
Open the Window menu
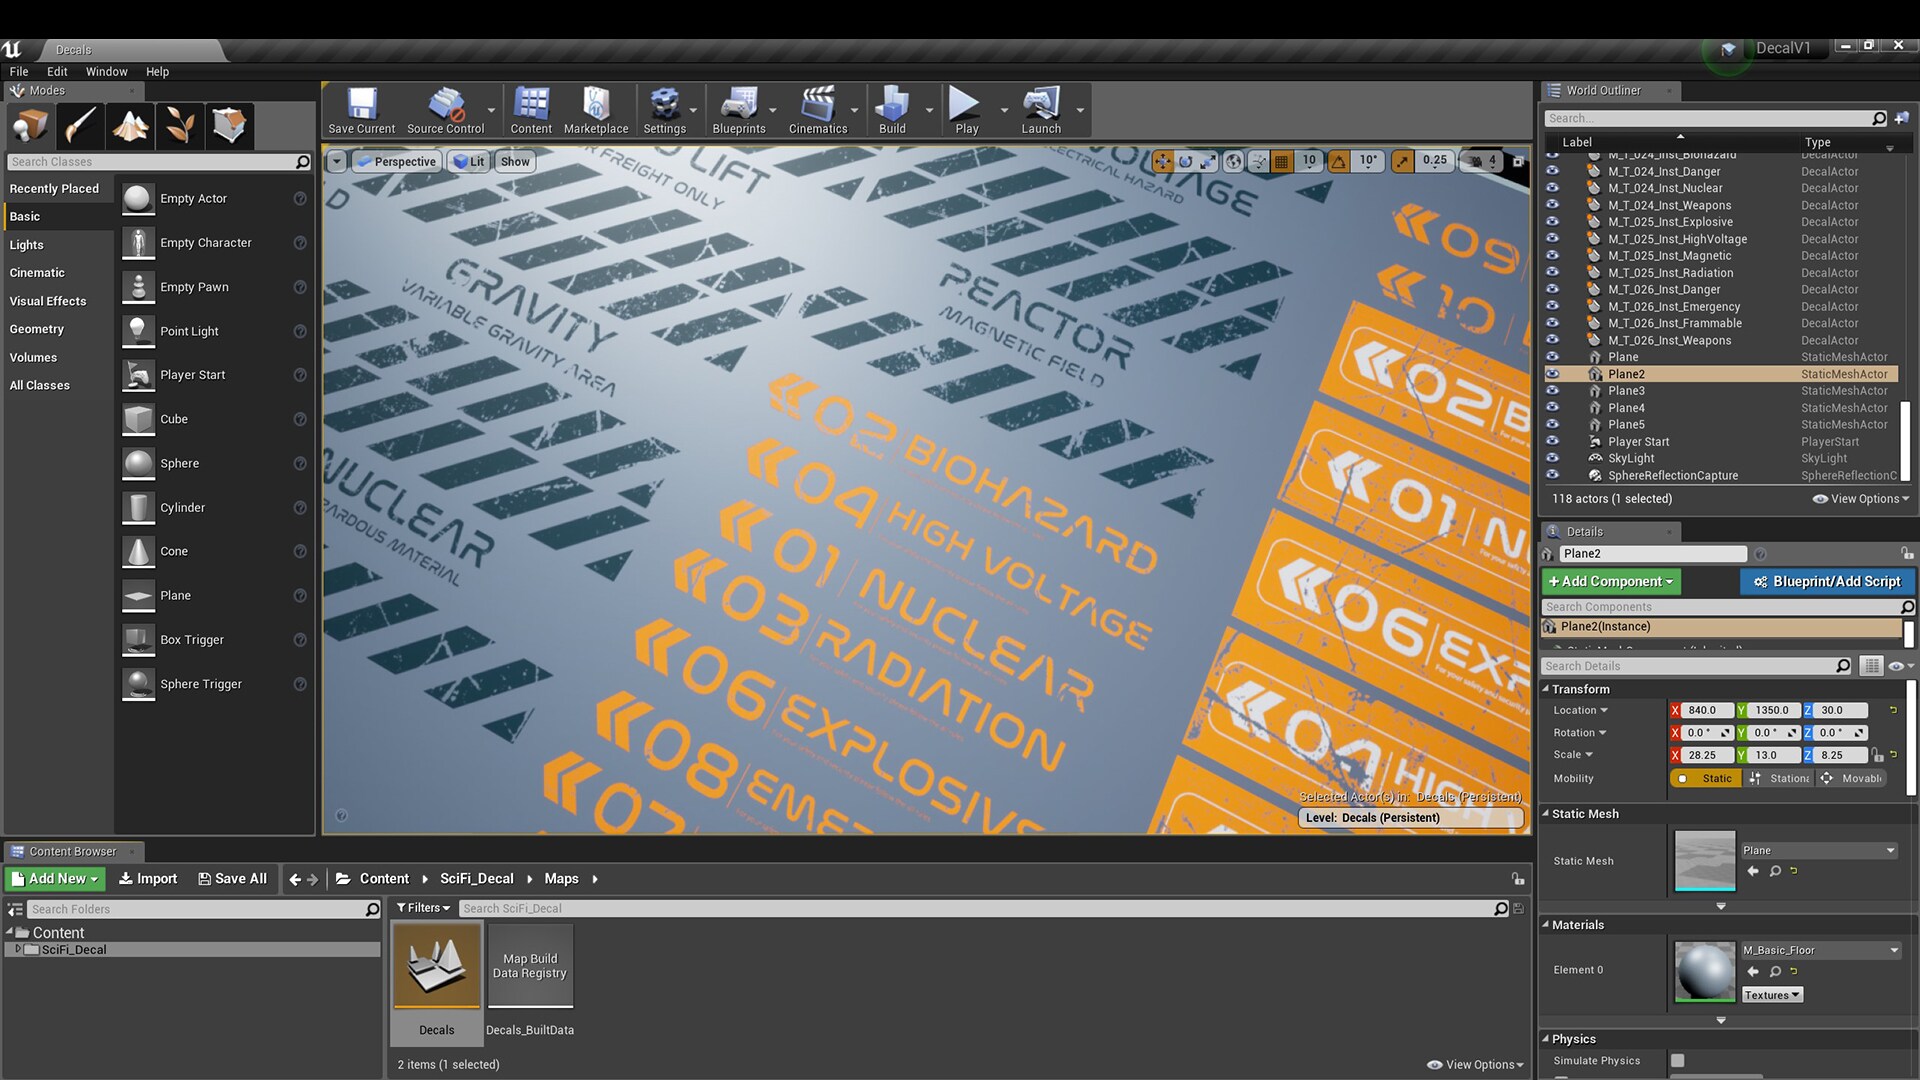(106, 71)
